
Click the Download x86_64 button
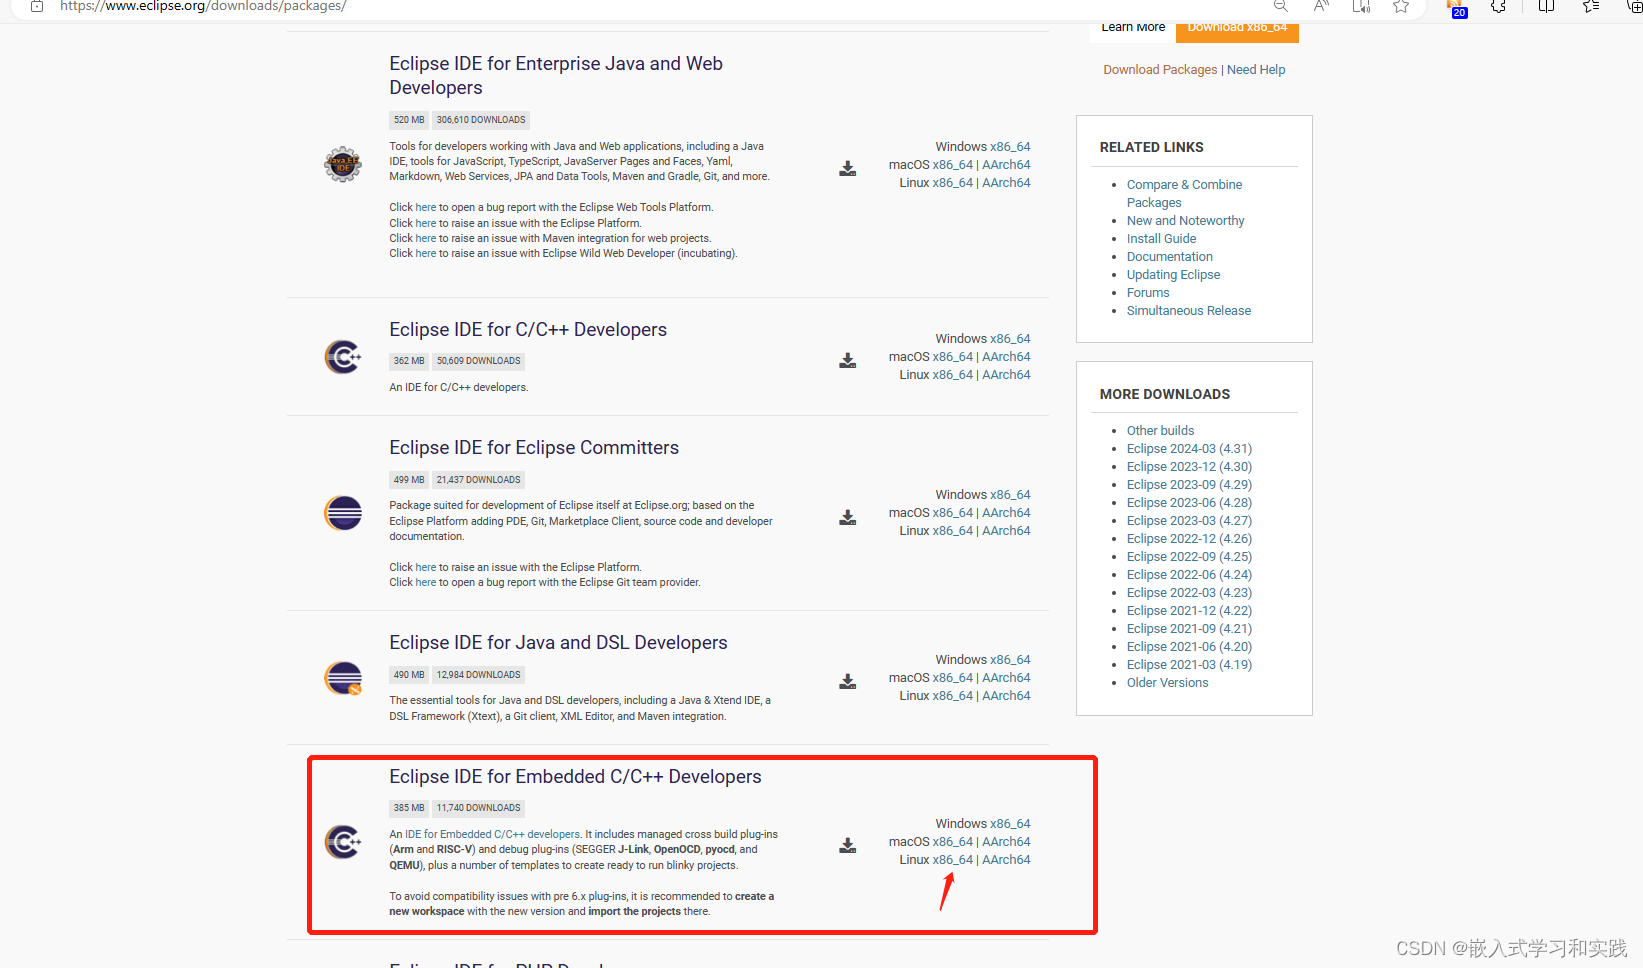coord(1237,28)
